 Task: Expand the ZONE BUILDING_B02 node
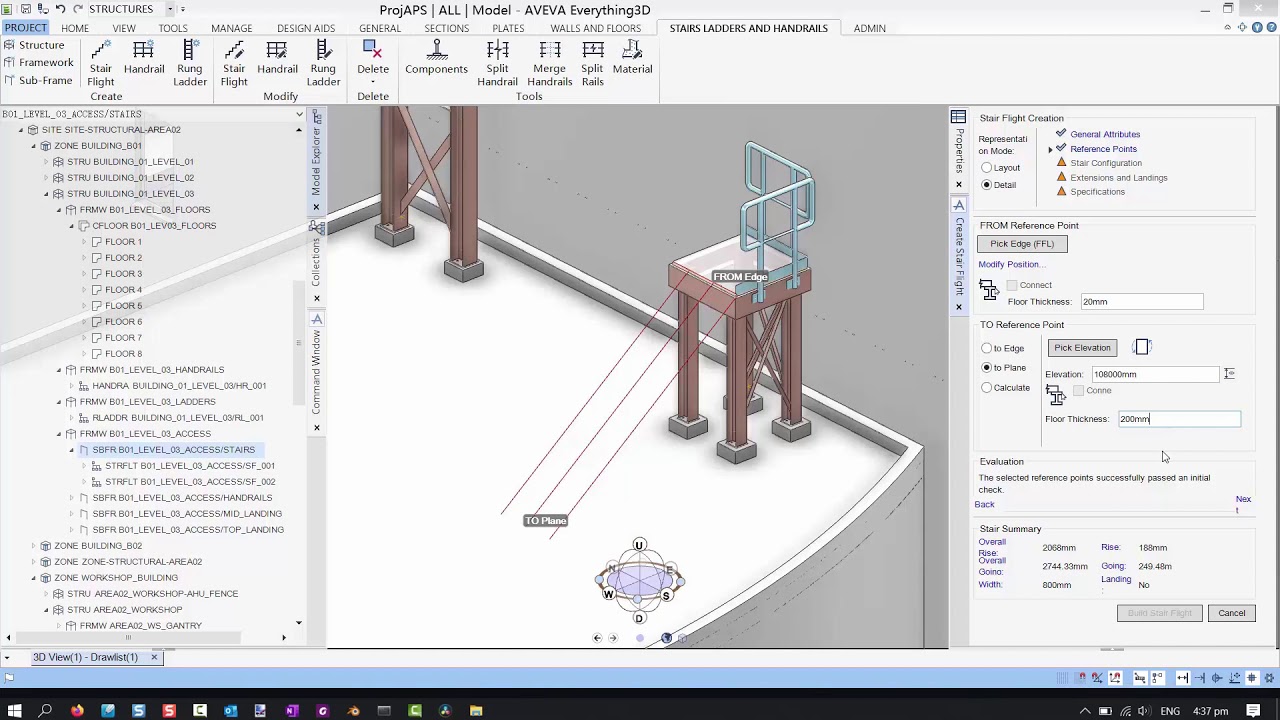(33, 546)
